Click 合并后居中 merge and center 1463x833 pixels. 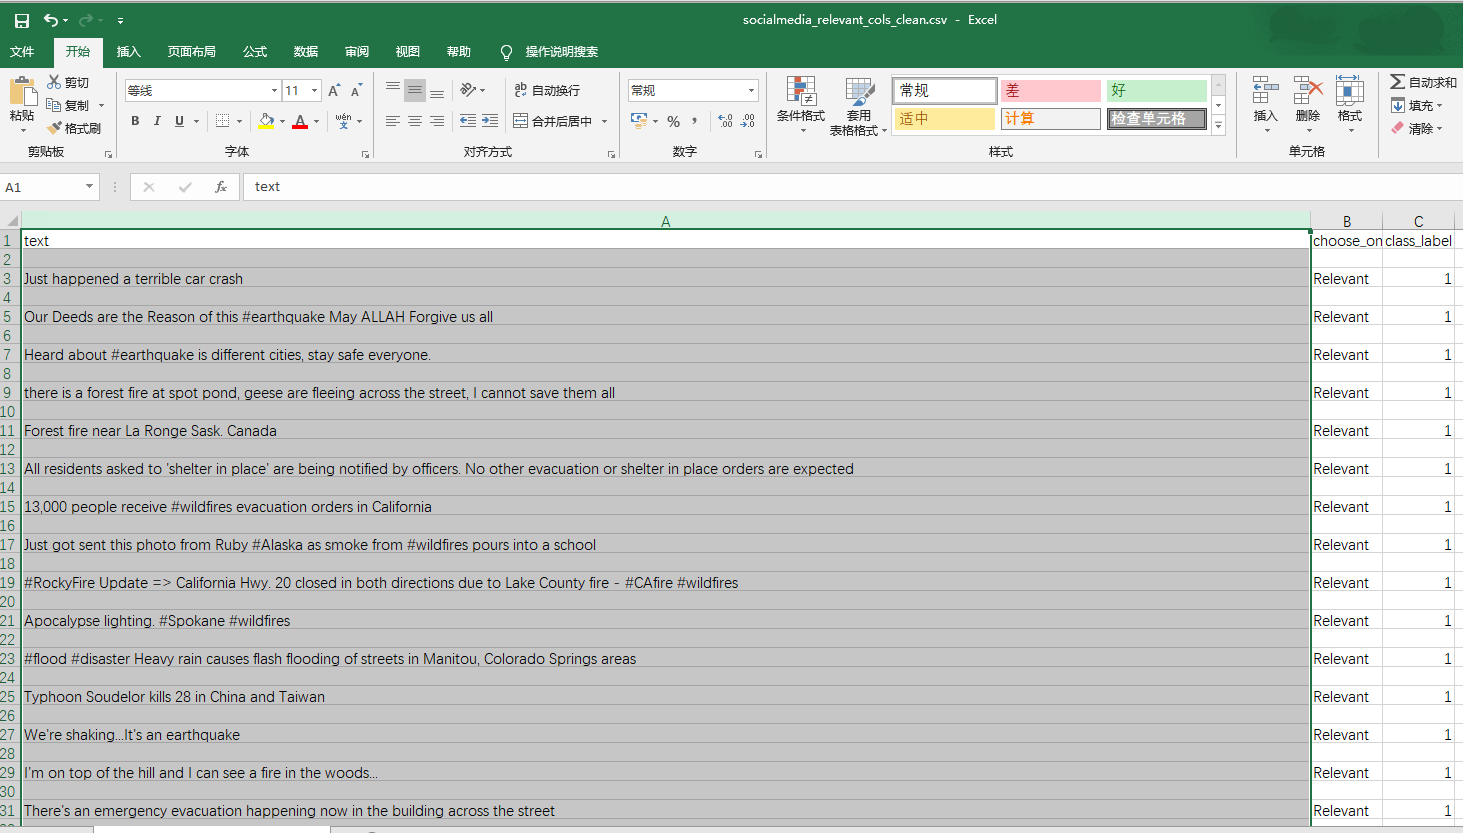(553, 121)
